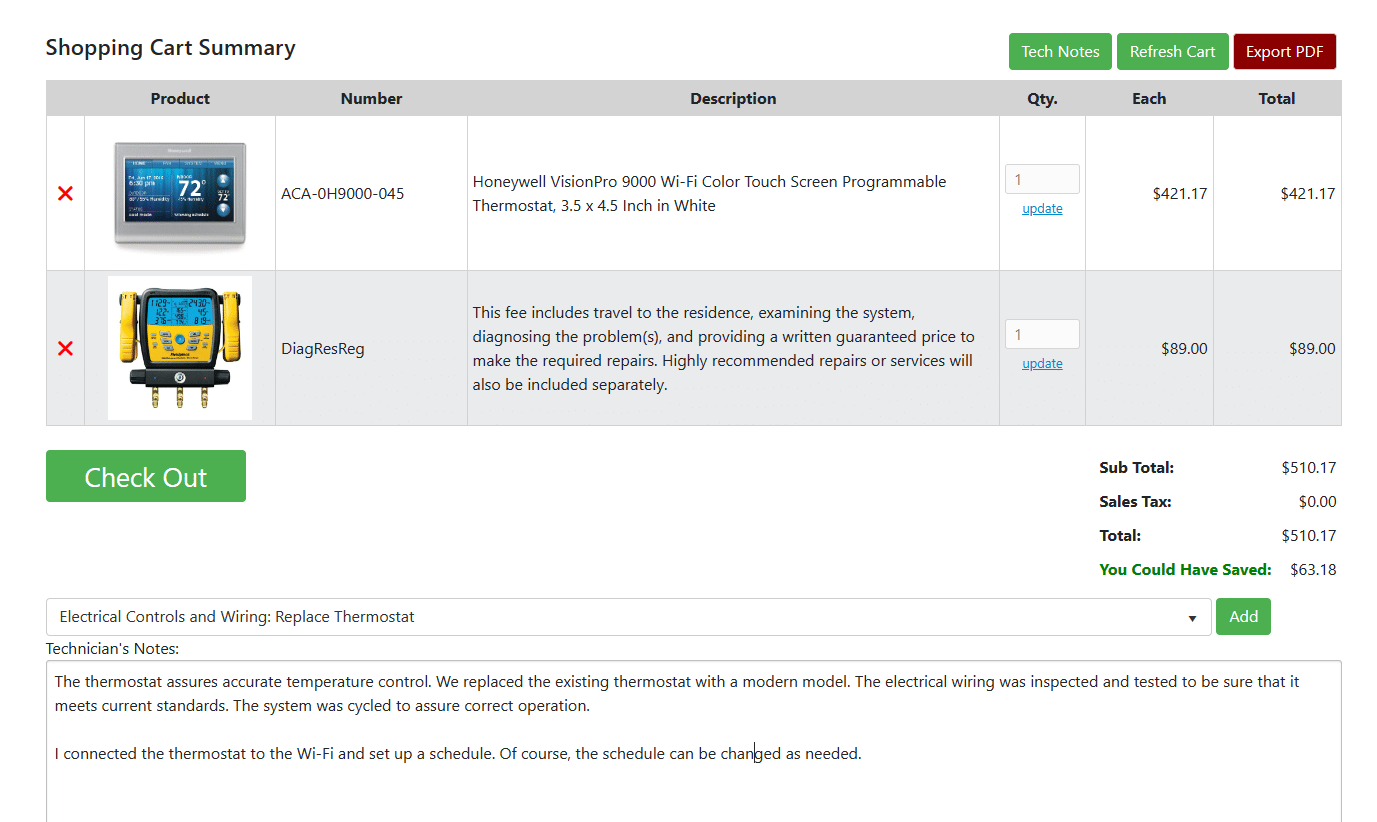The height and width of the screenshot is (822, 1377).
Task: Expand the Electrical Controls and Wiring dropdown
Action: pyautogui.click(x=628, y=617)
